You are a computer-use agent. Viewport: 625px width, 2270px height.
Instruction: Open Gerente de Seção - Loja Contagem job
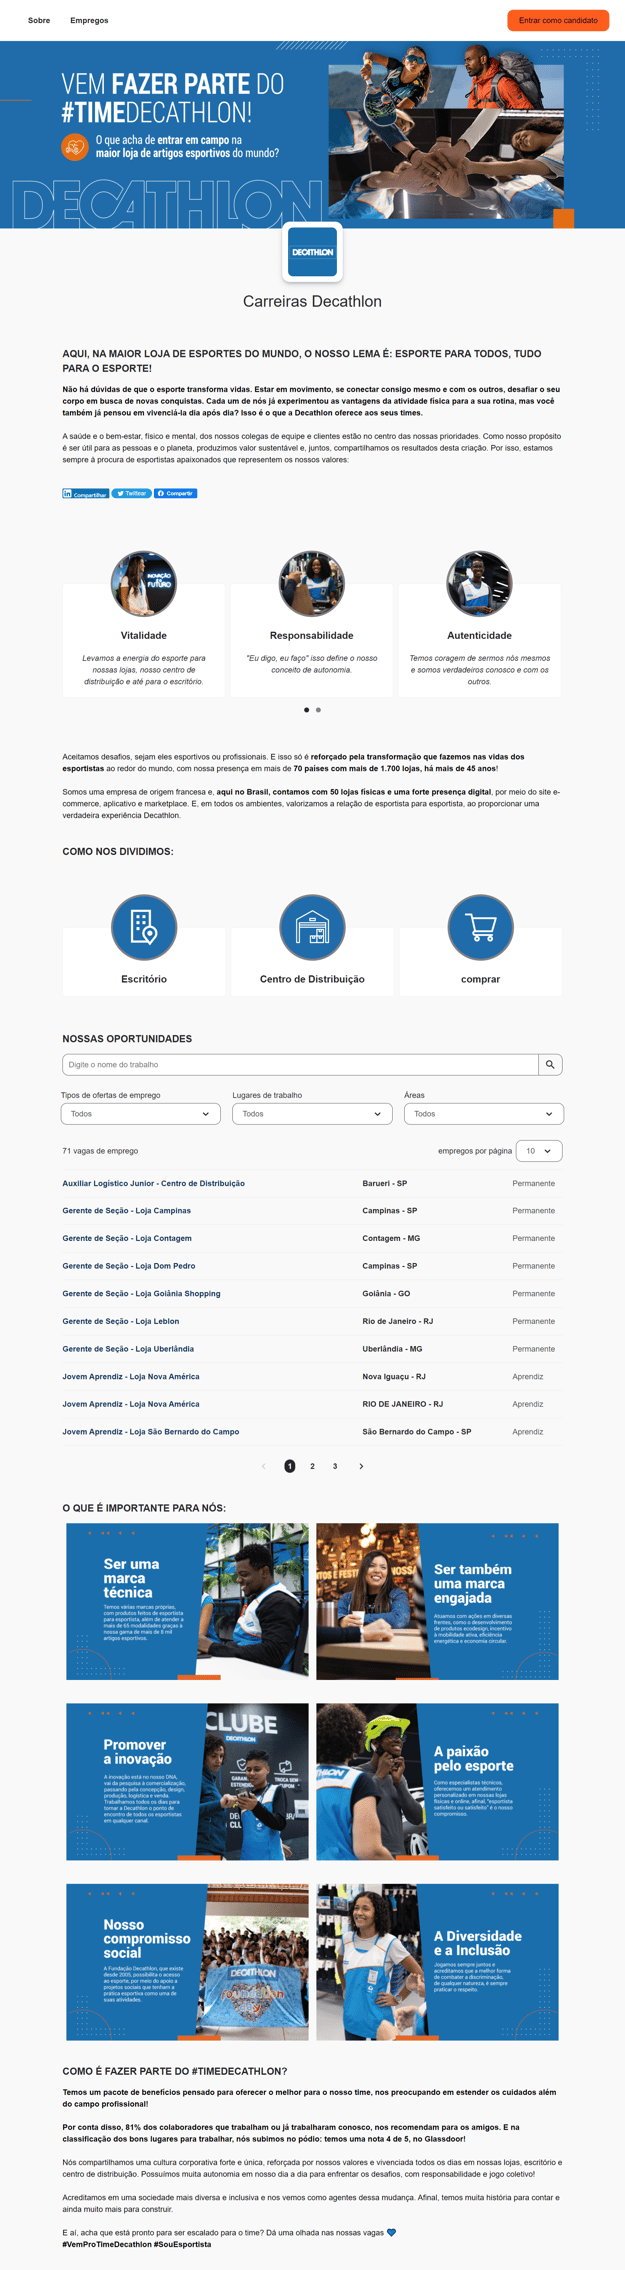click(x=127, y=1239)
